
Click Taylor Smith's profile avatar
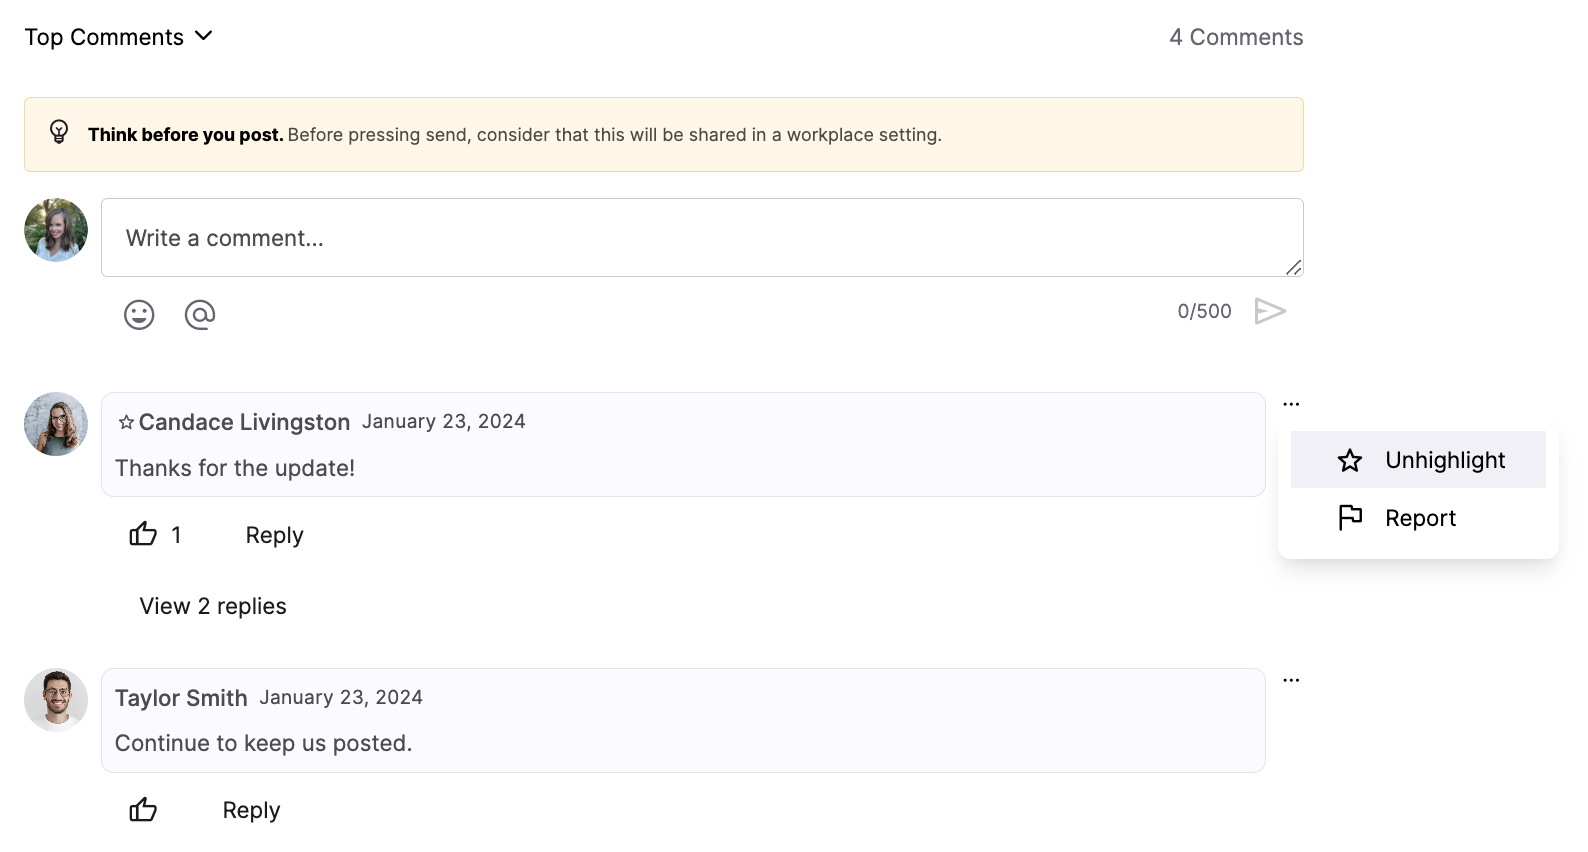point(56,700)
